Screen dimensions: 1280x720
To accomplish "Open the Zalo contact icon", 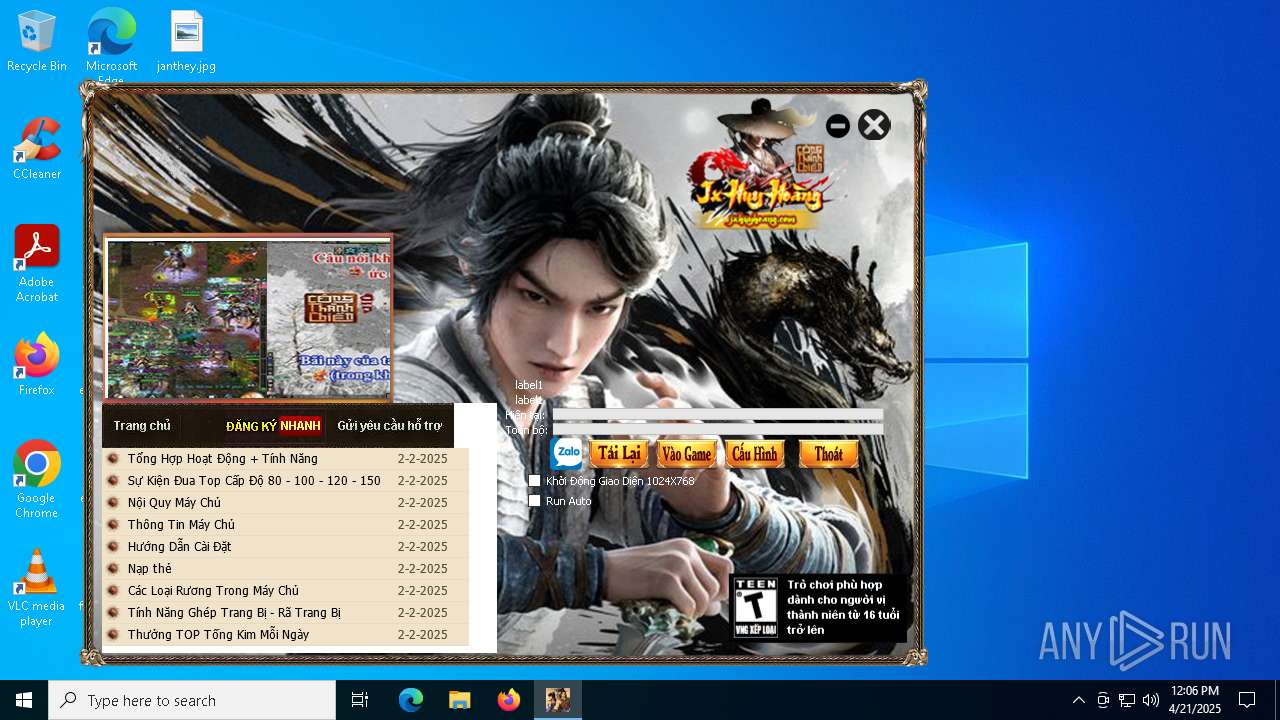I will [x=567, y=453].
